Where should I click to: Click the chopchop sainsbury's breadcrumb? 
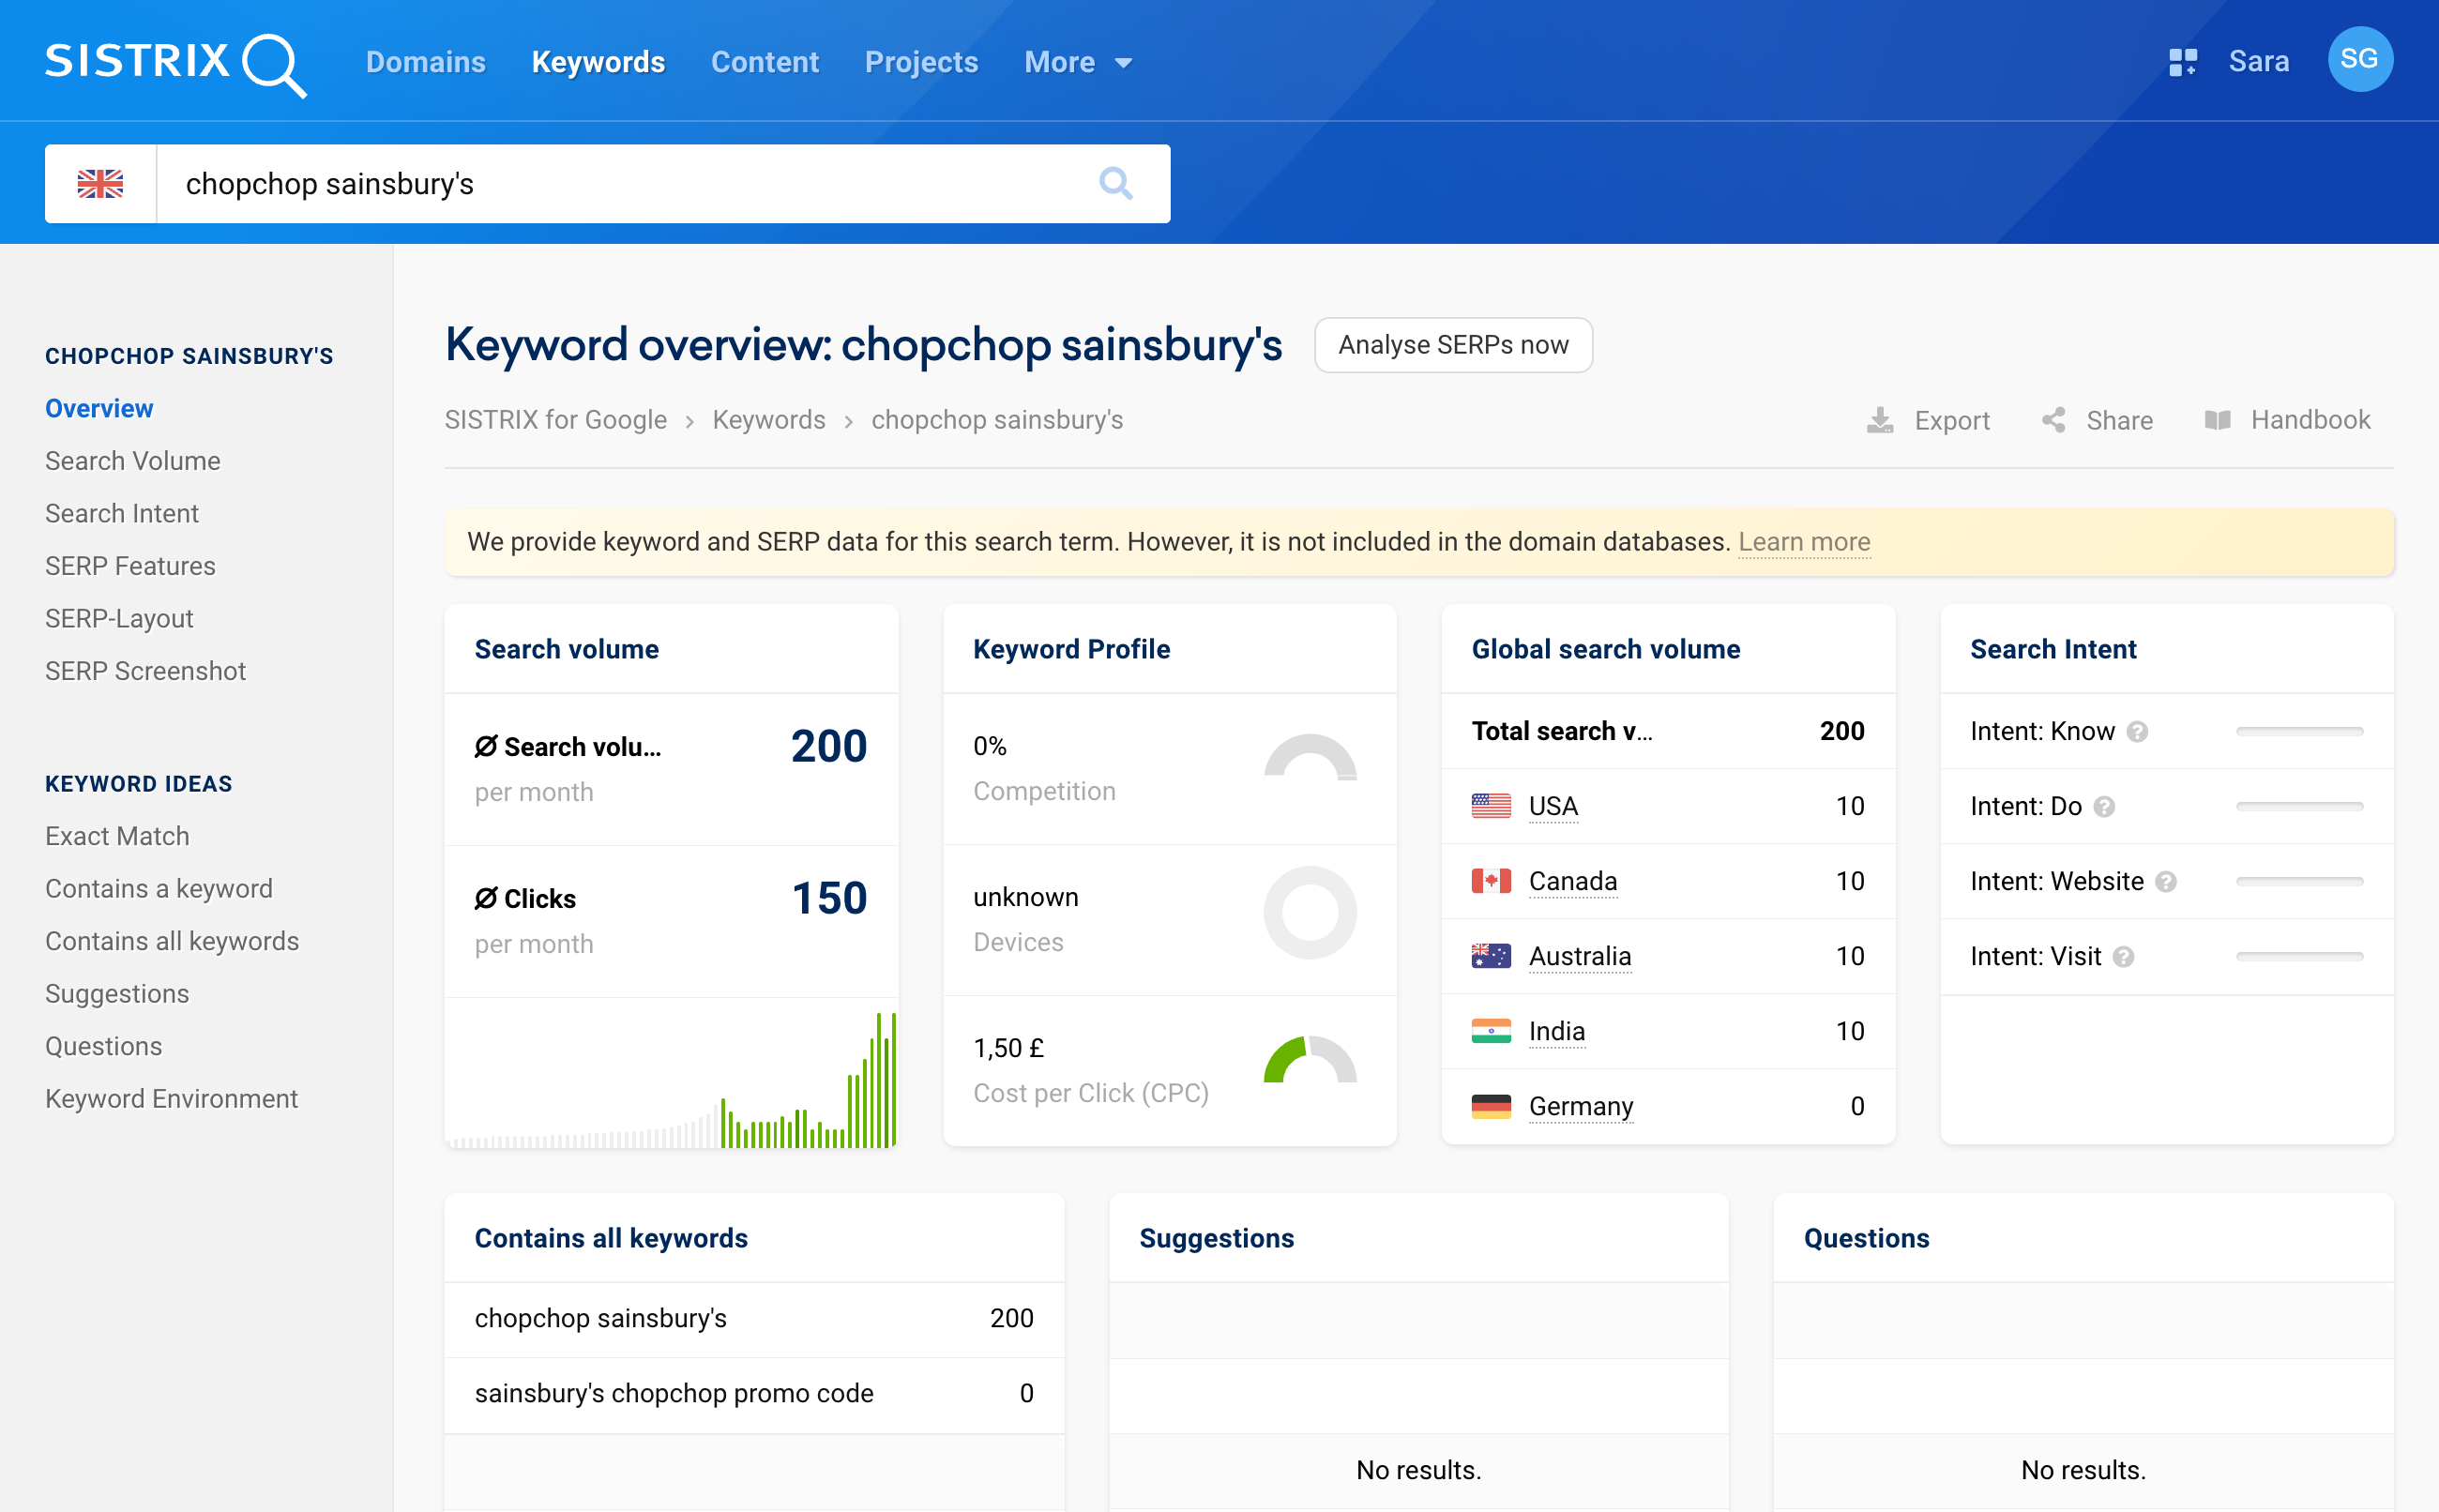997,420
